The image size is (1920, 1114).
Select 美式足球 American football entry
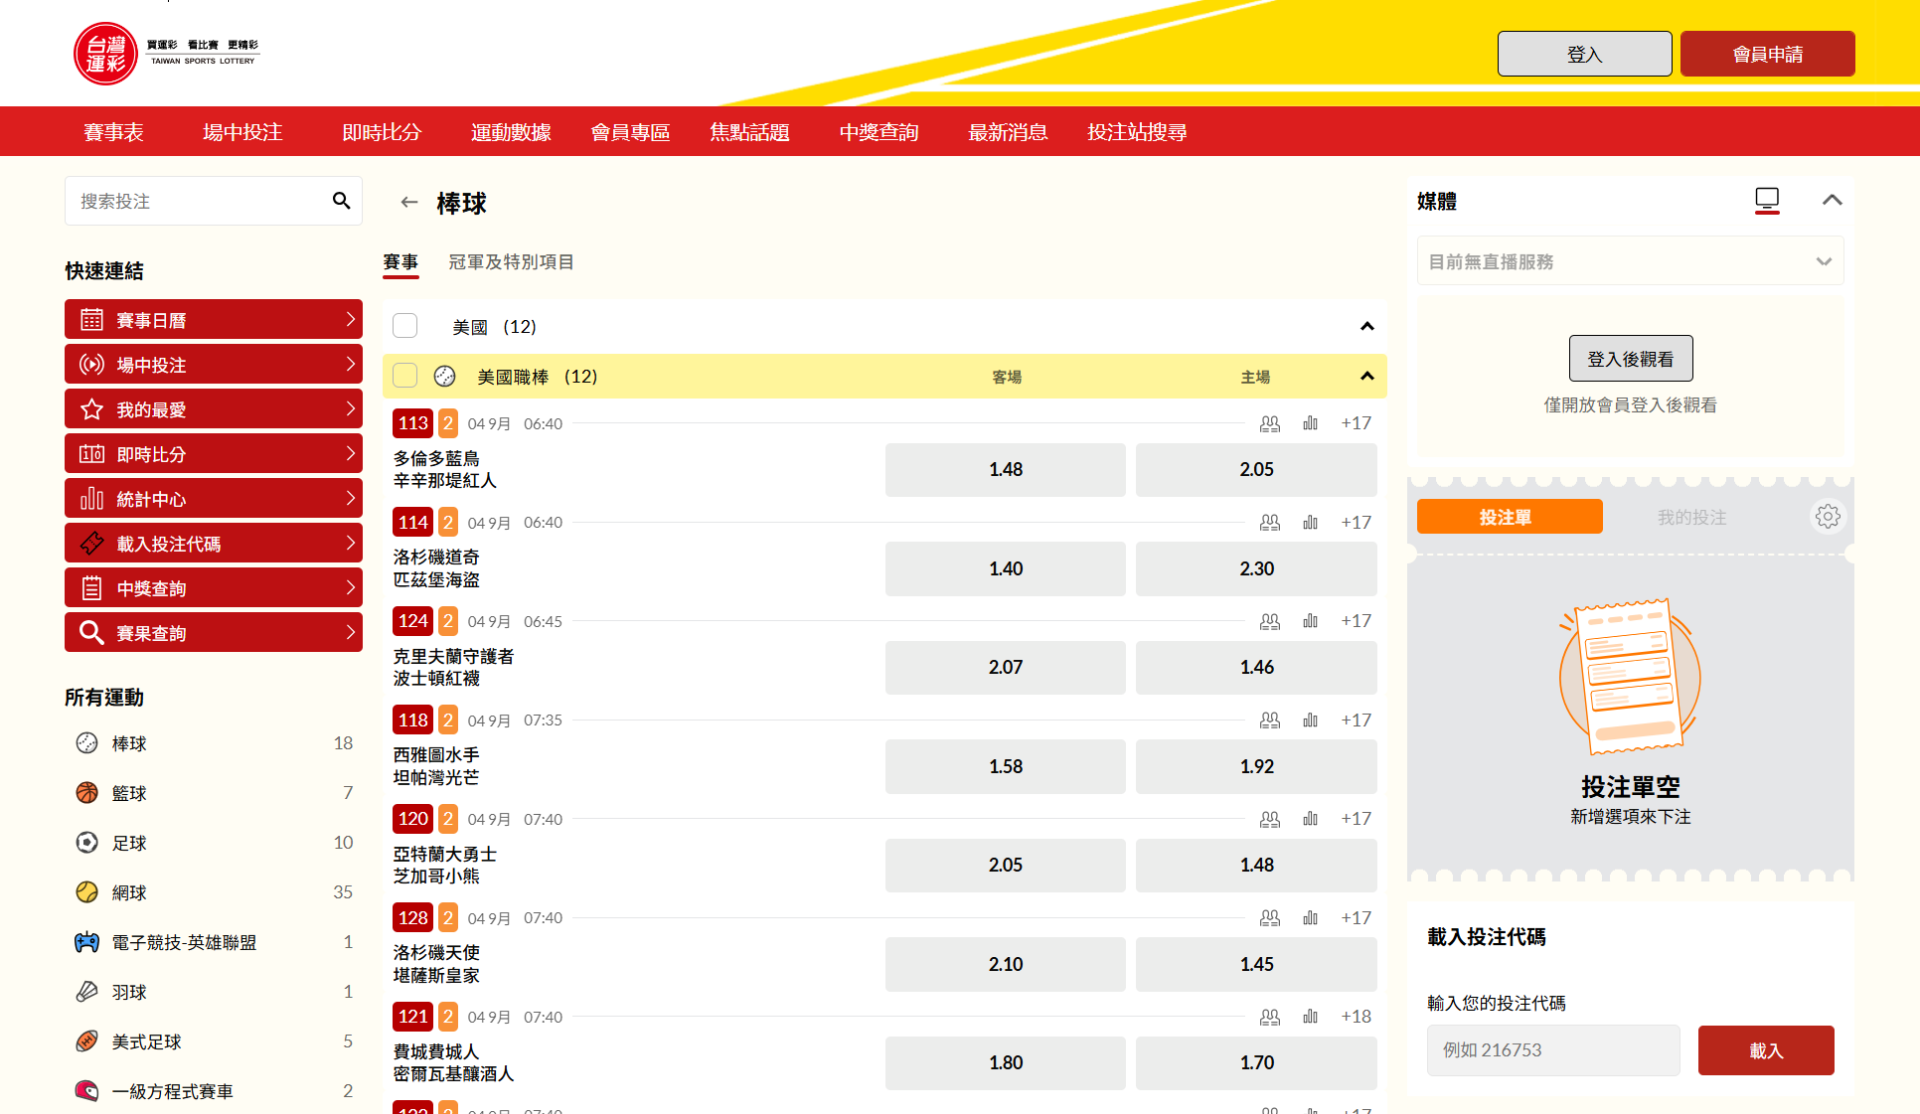(x=213, y=1042)
